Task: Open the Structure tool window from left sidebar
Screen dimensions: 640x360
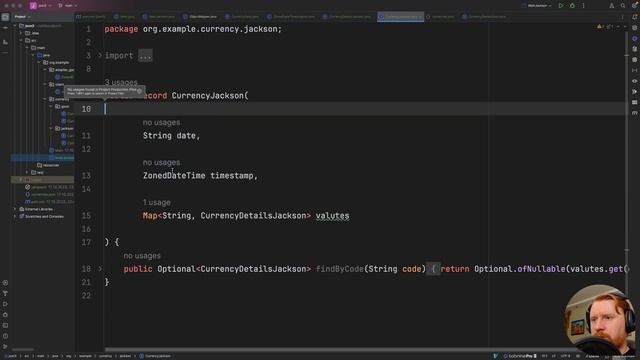Action: tap(5, 42)
